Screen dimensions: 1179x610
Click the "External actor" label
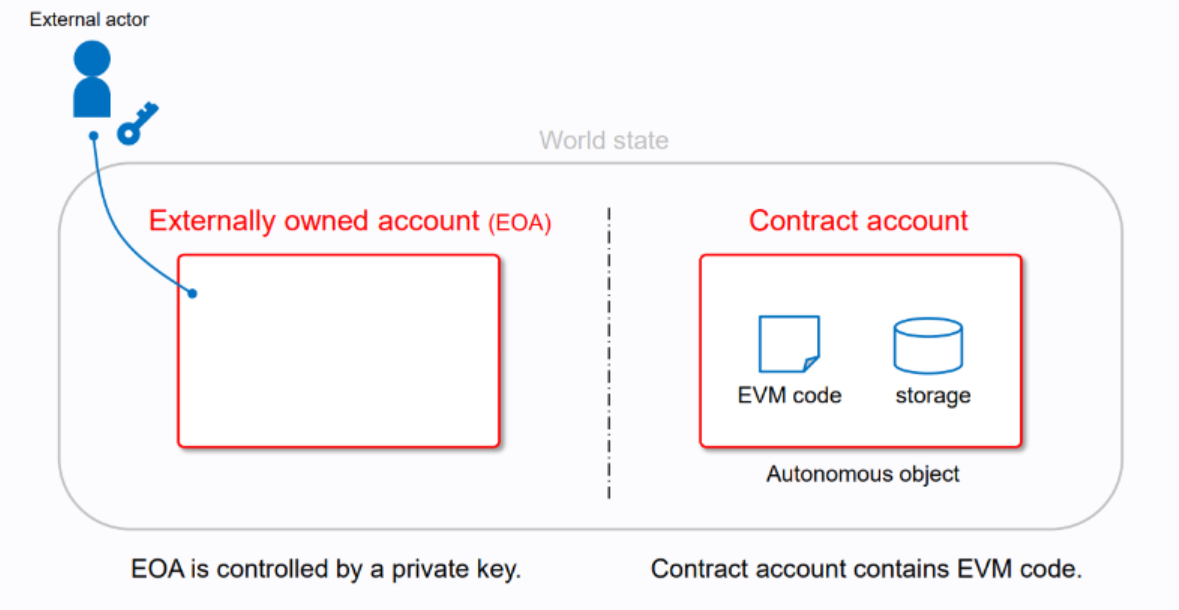coord(89,19)
